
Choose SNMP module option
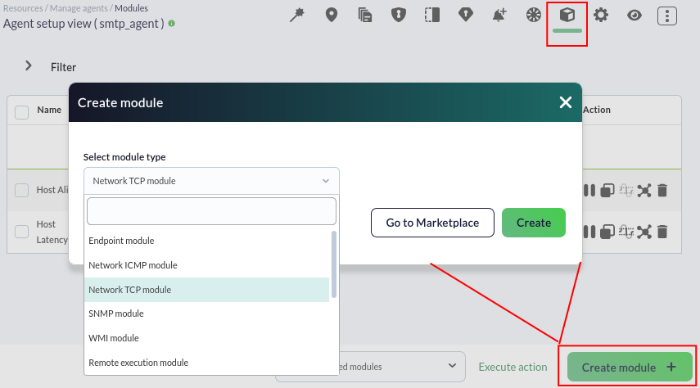point(206,313)
